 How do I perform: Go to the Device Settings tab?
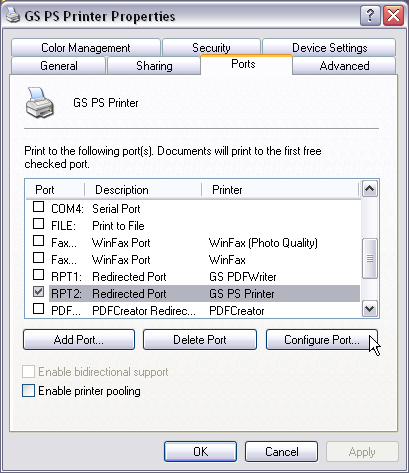tap(329, 48)
